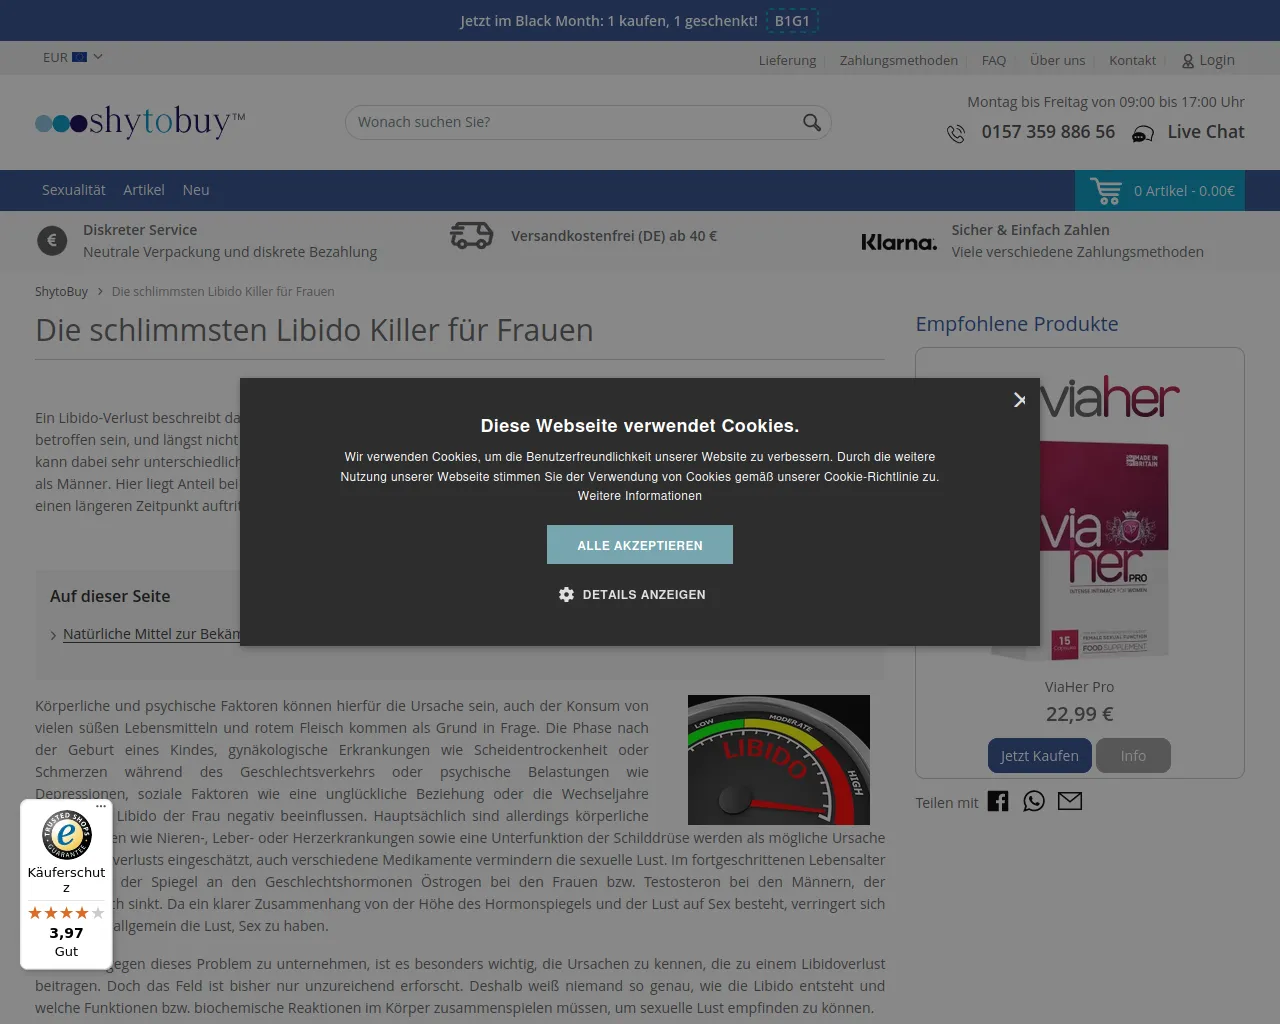This screenshot has height=1024, width=1280.
Task: Click the magnifying glass search icon
Action: (812, 122)
